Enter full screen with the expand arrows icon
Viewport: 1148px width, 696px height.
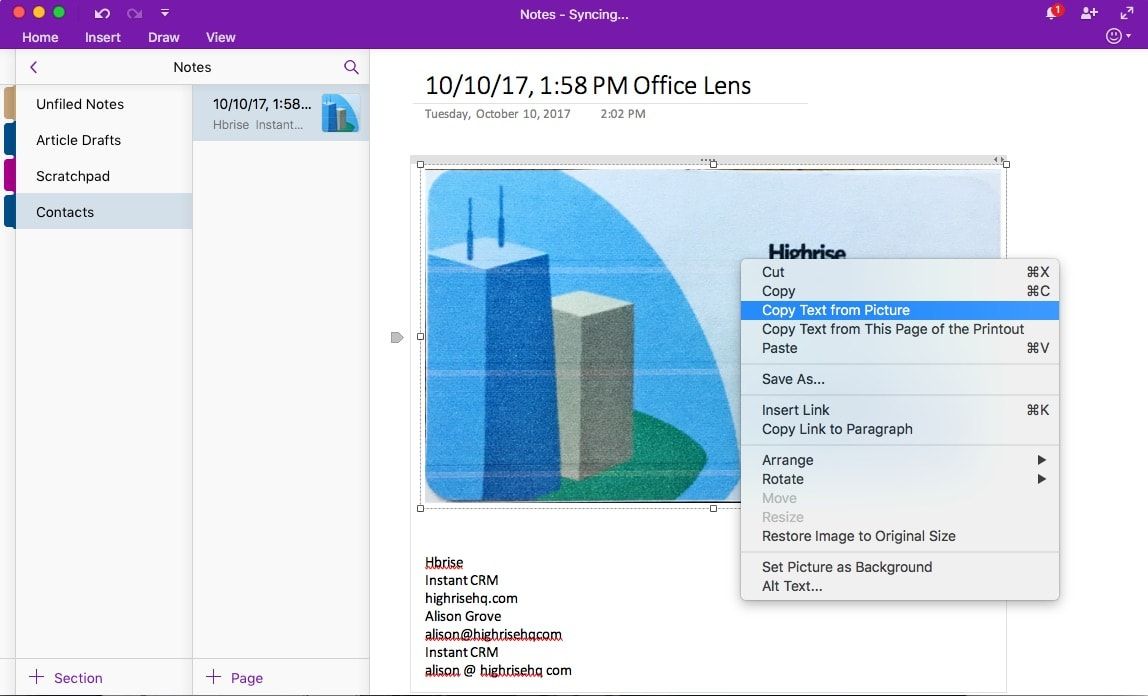pos(1126,13)
